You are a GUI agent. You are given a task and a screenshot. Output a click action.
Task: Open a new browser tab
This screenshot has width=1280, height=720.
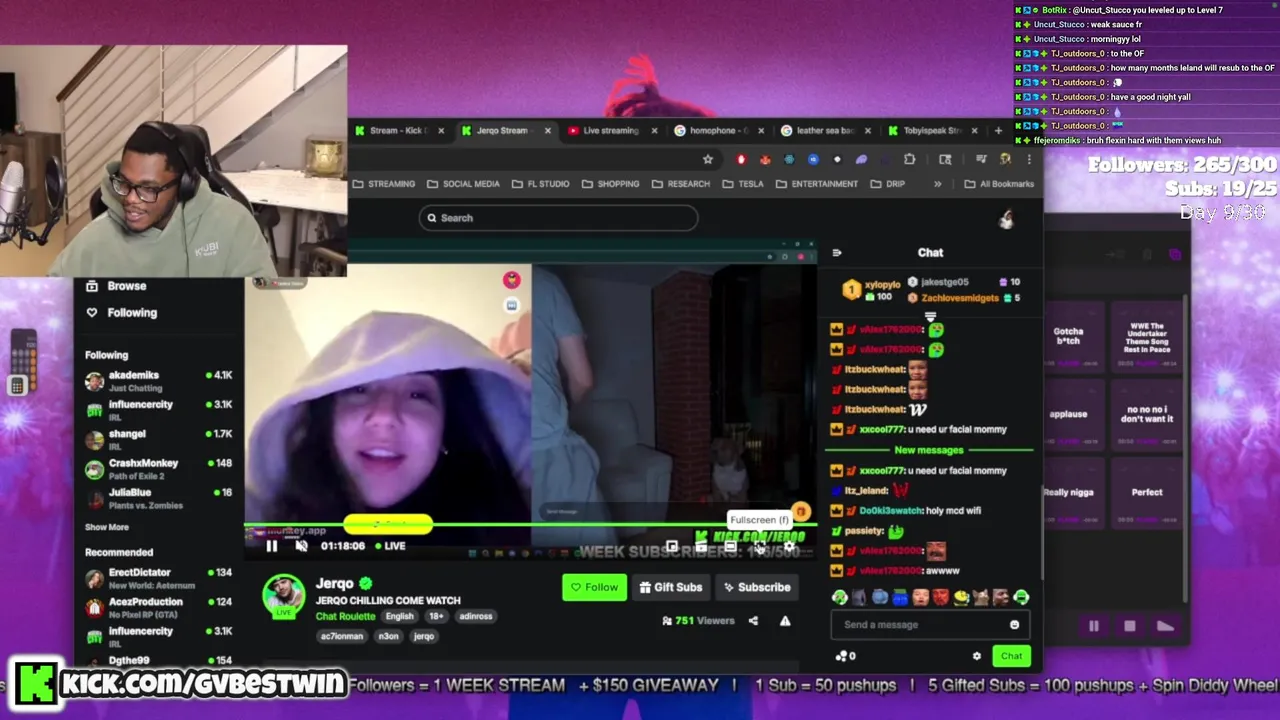(998, 131)
